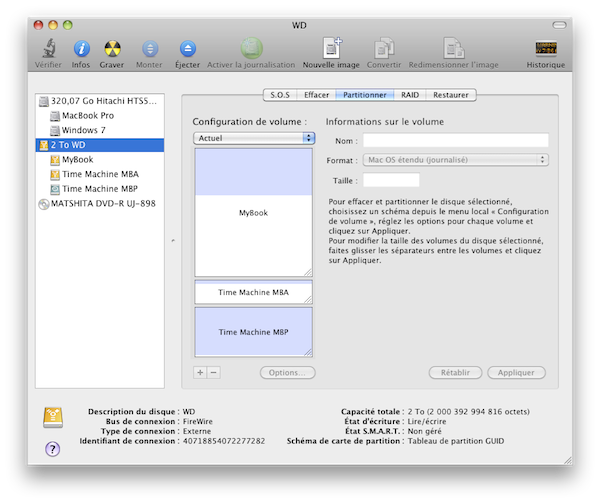The image size is (600, 503).
Task: Select the 320,07 Go Hitachi disk
Action: point(99,101)
